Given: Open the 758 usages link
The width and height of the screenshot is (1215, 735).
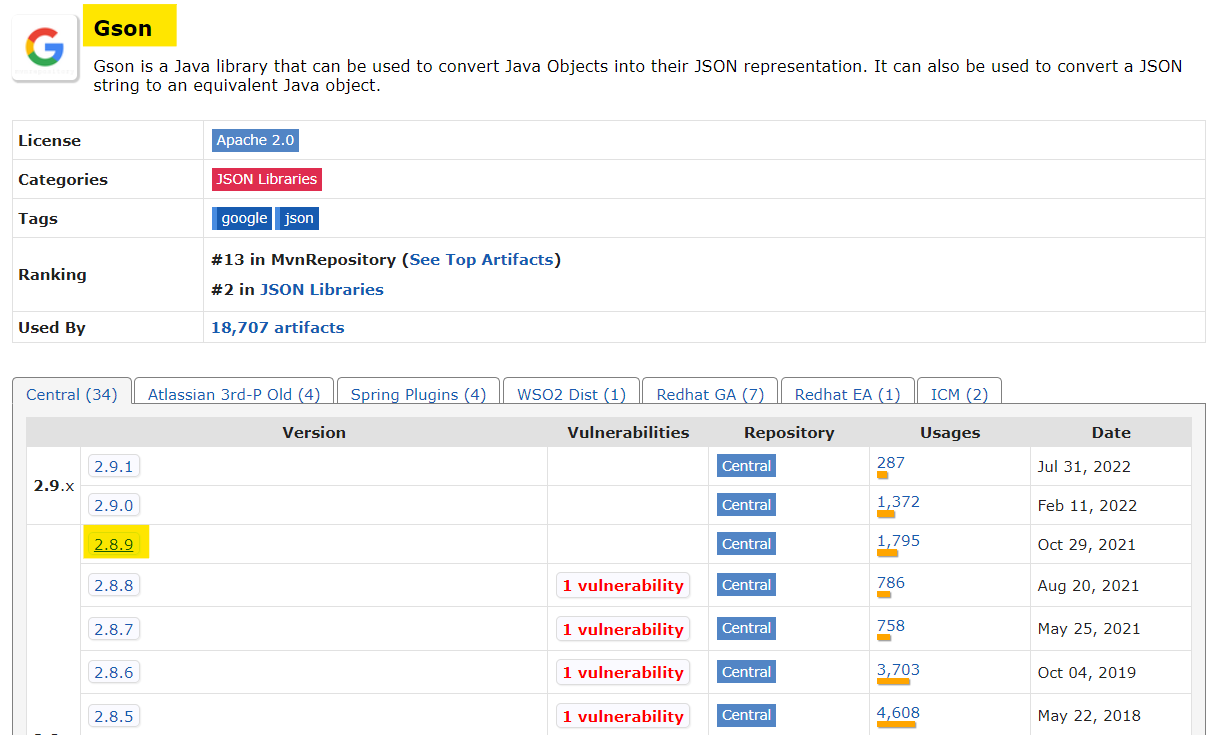Looking at the screenshot, I should (x=890, y=626).
